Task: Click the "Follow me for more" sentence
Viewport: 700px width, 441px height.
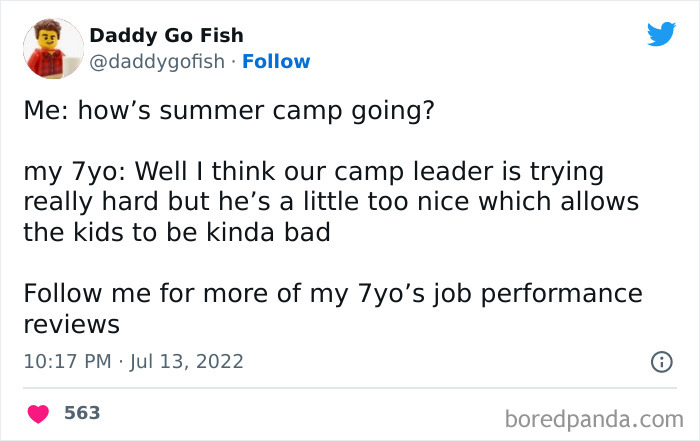Action: (333, 295)
